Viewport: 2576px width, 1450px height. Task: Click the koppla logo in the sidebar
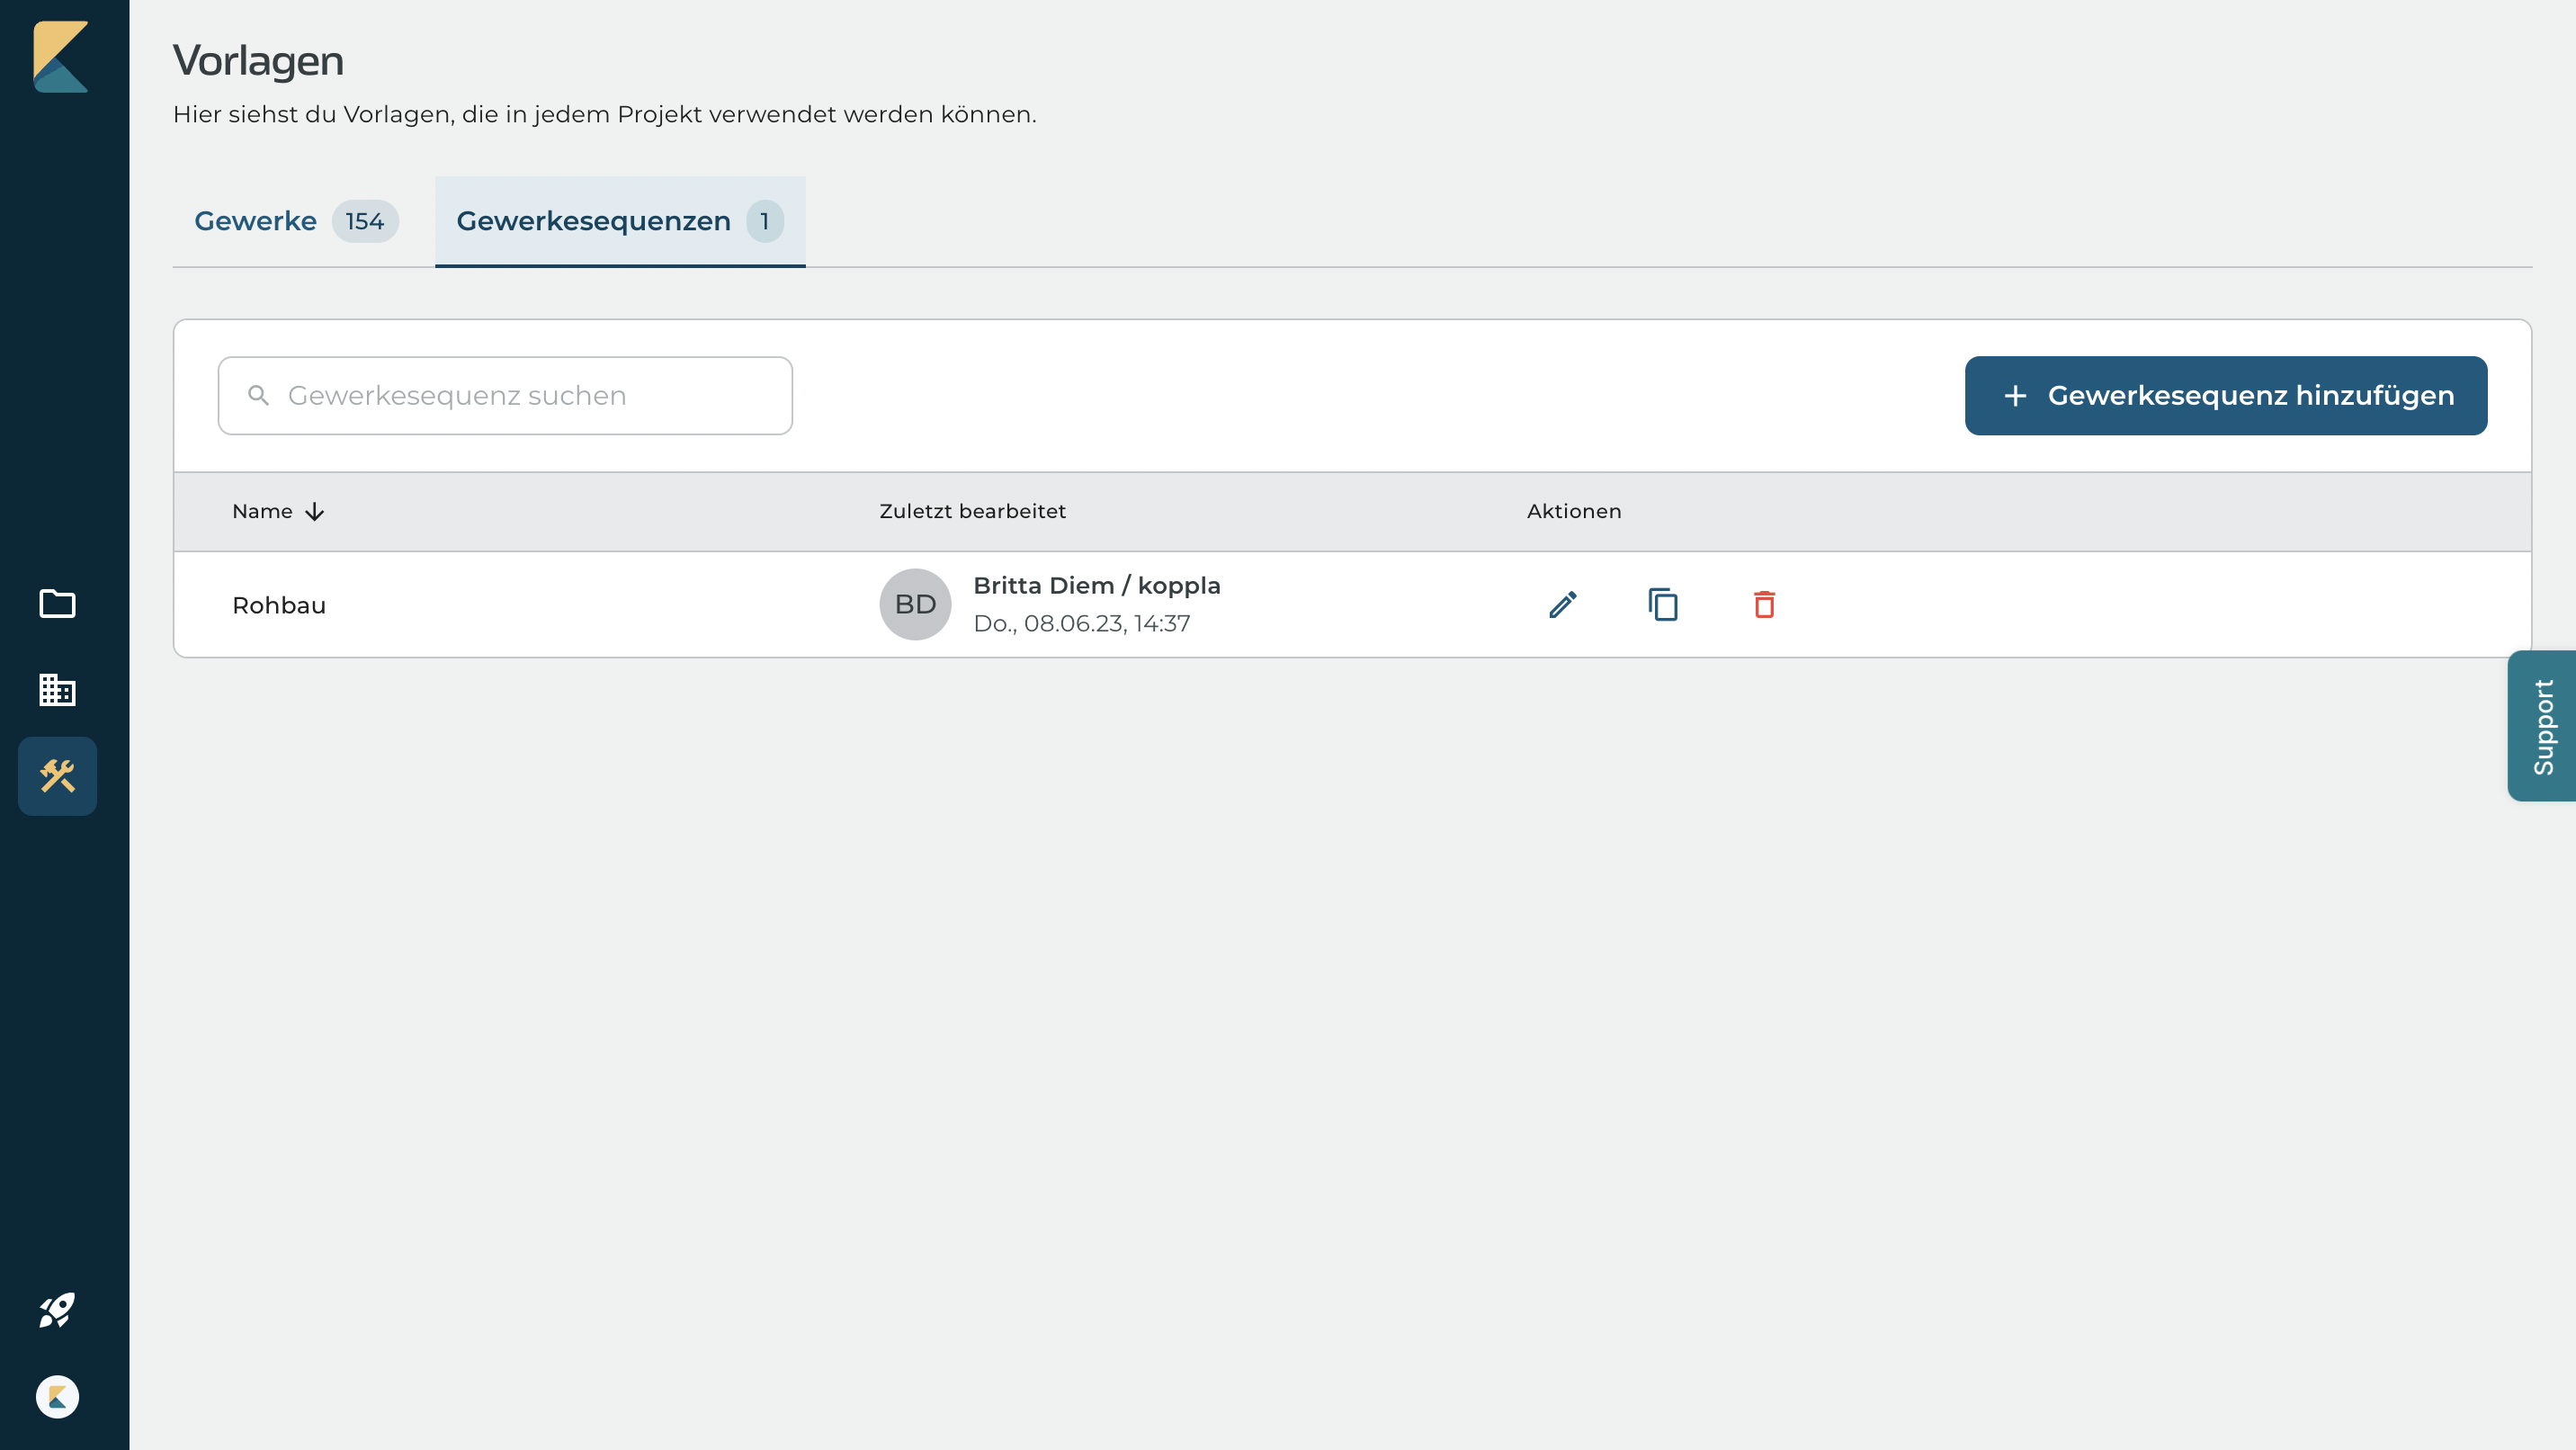click(x=61, y=57)
